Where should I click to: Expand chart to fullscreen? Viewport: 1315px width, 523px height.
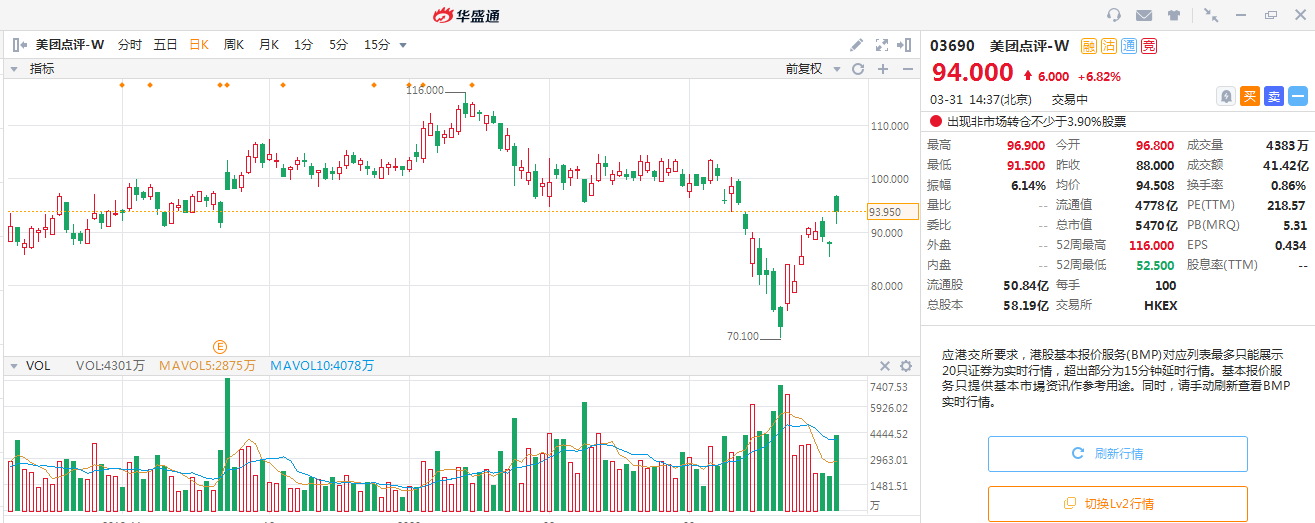point(881,45)
